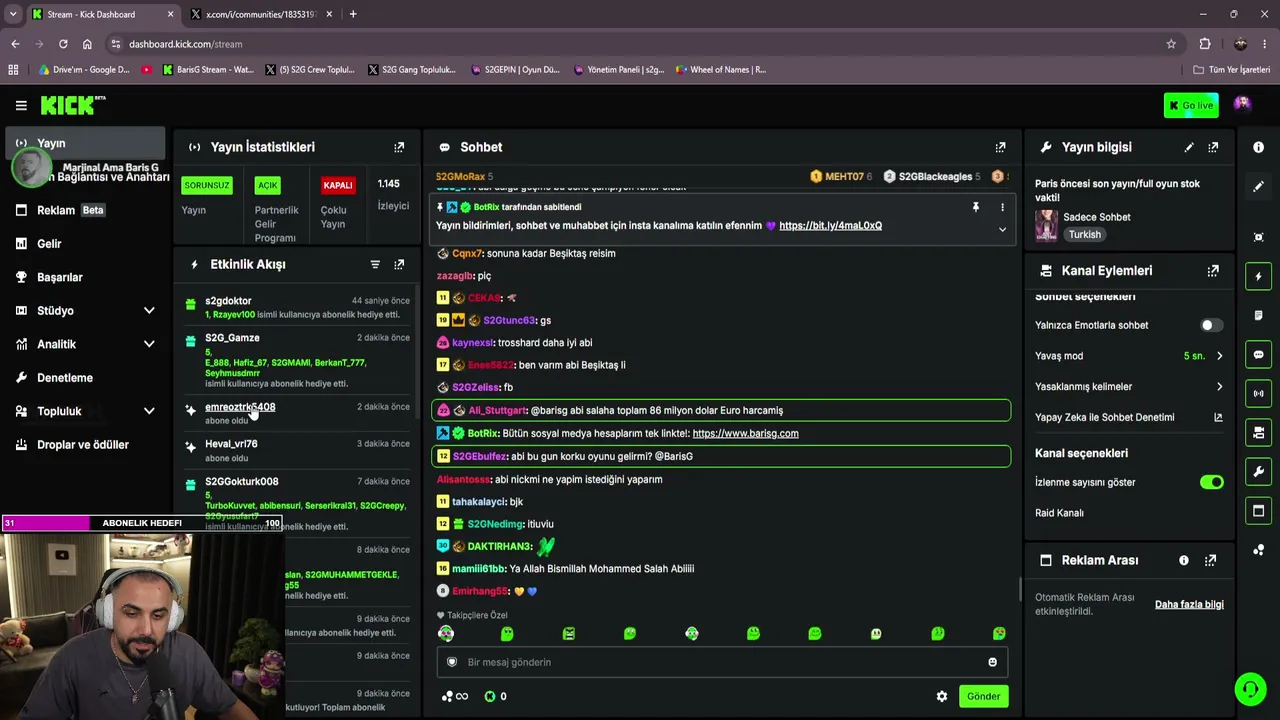Open Reklam Beta in the sidebar
This screenshot has height=720, width=1280.
tap(85, 210)
